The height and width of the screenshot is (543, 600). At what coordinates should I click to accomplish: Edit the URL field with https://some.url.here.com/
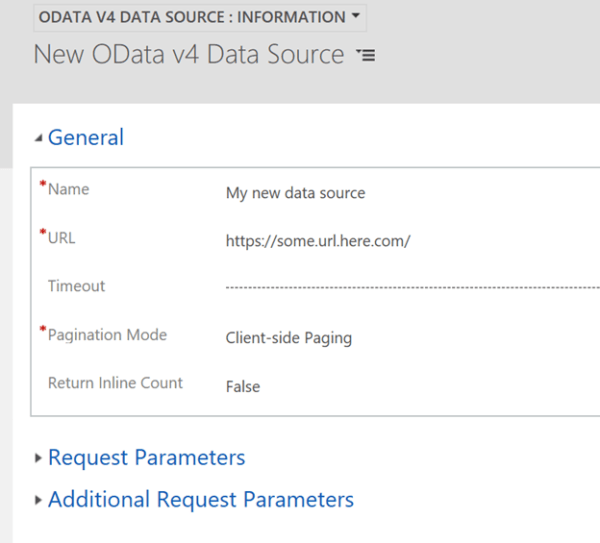pos(318,241)
